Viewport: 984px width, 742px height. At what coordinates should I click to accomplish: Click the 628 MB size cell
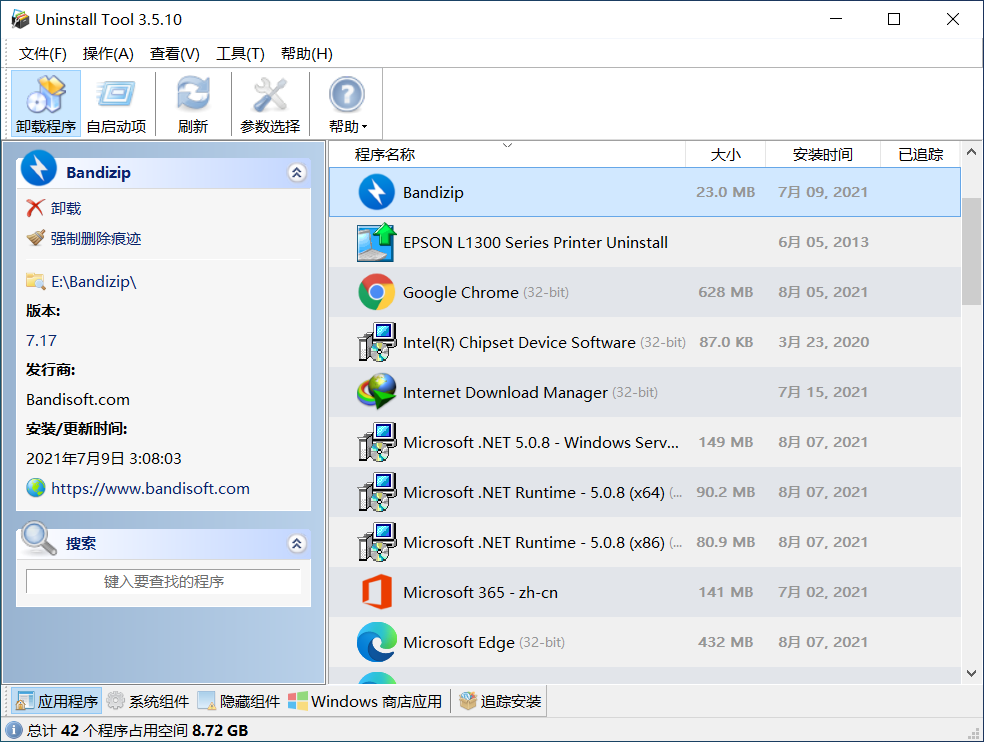point(725,292)
